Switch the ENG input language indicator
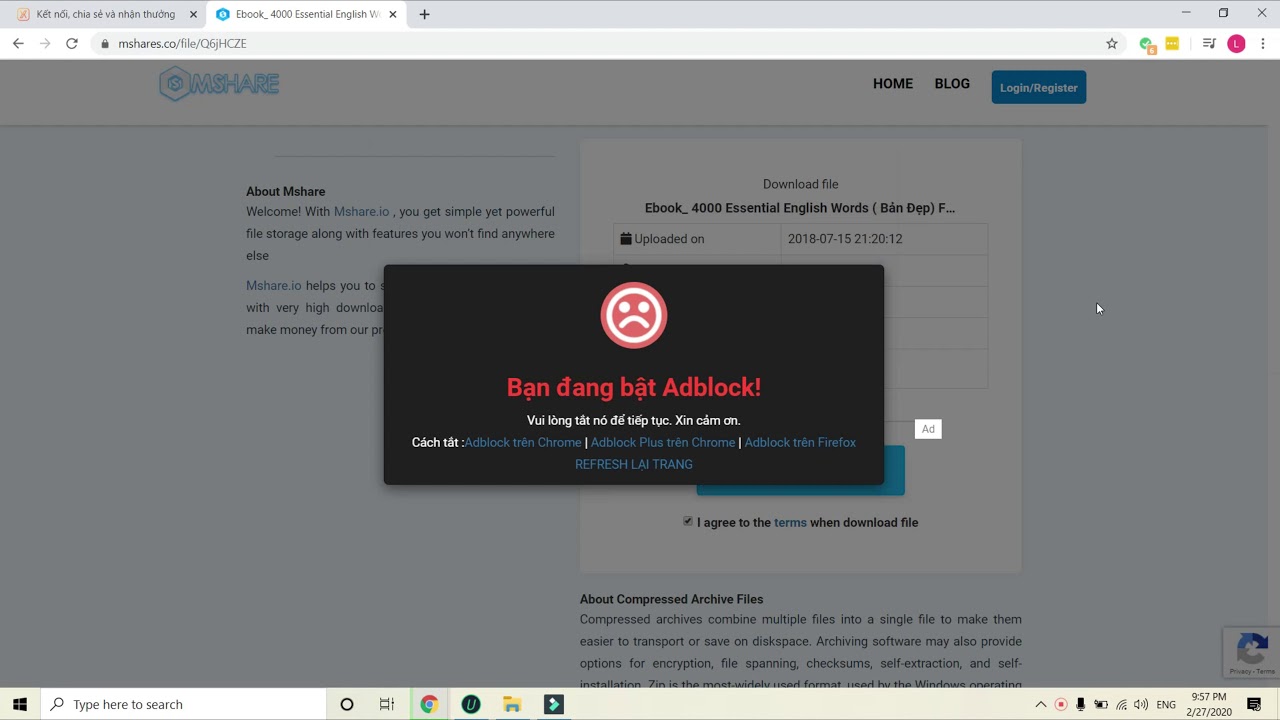The width and height of the screenshot is (1280, 720). pyautogui.click(x=1166, y=704)
